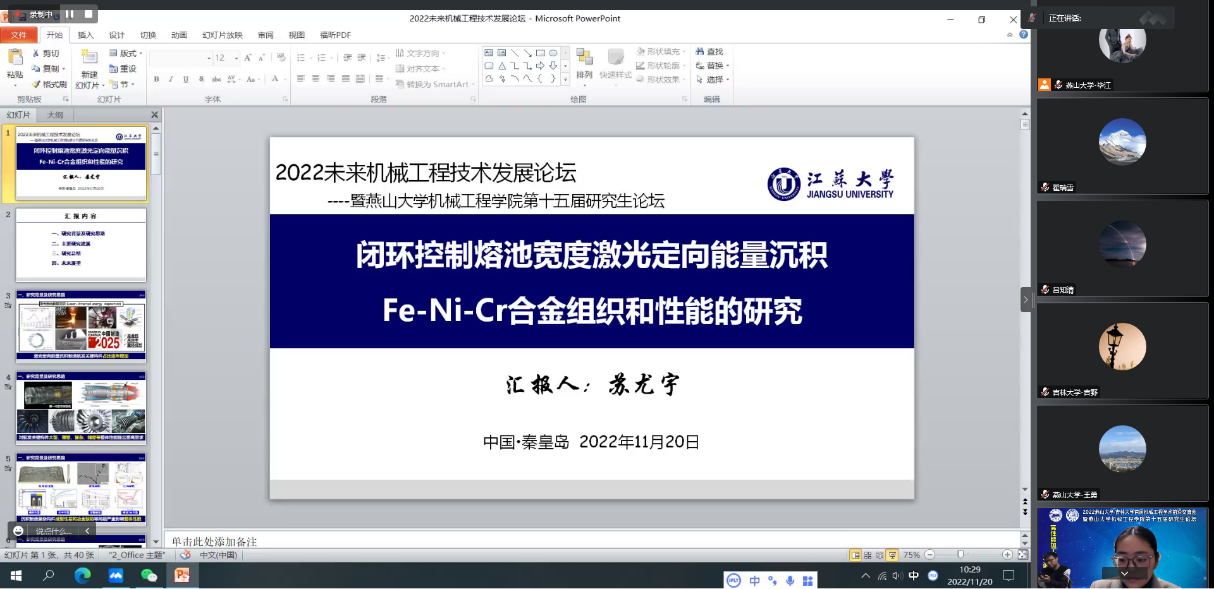Switch to the Outline (大纲) pane tab

pos(55,115)
